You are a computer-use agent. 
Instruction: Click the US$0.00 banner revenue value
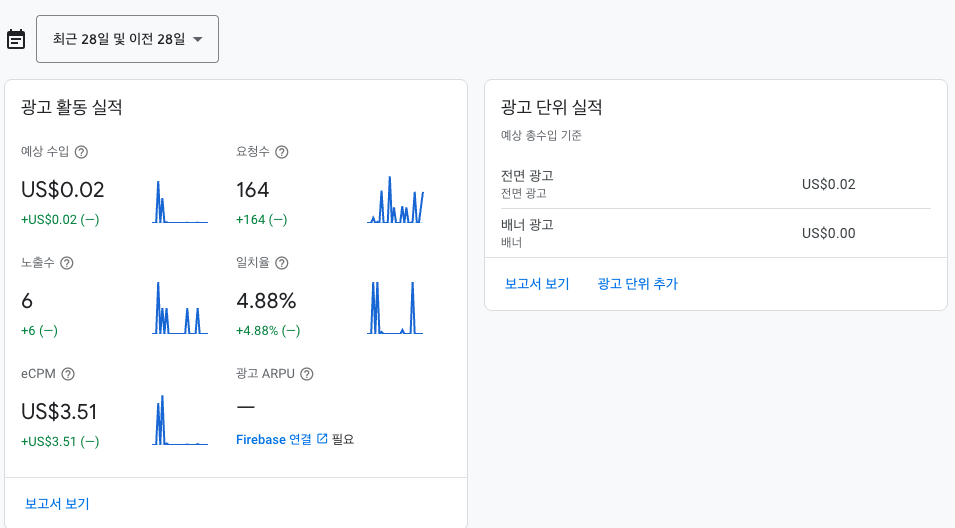coord(828,233)
